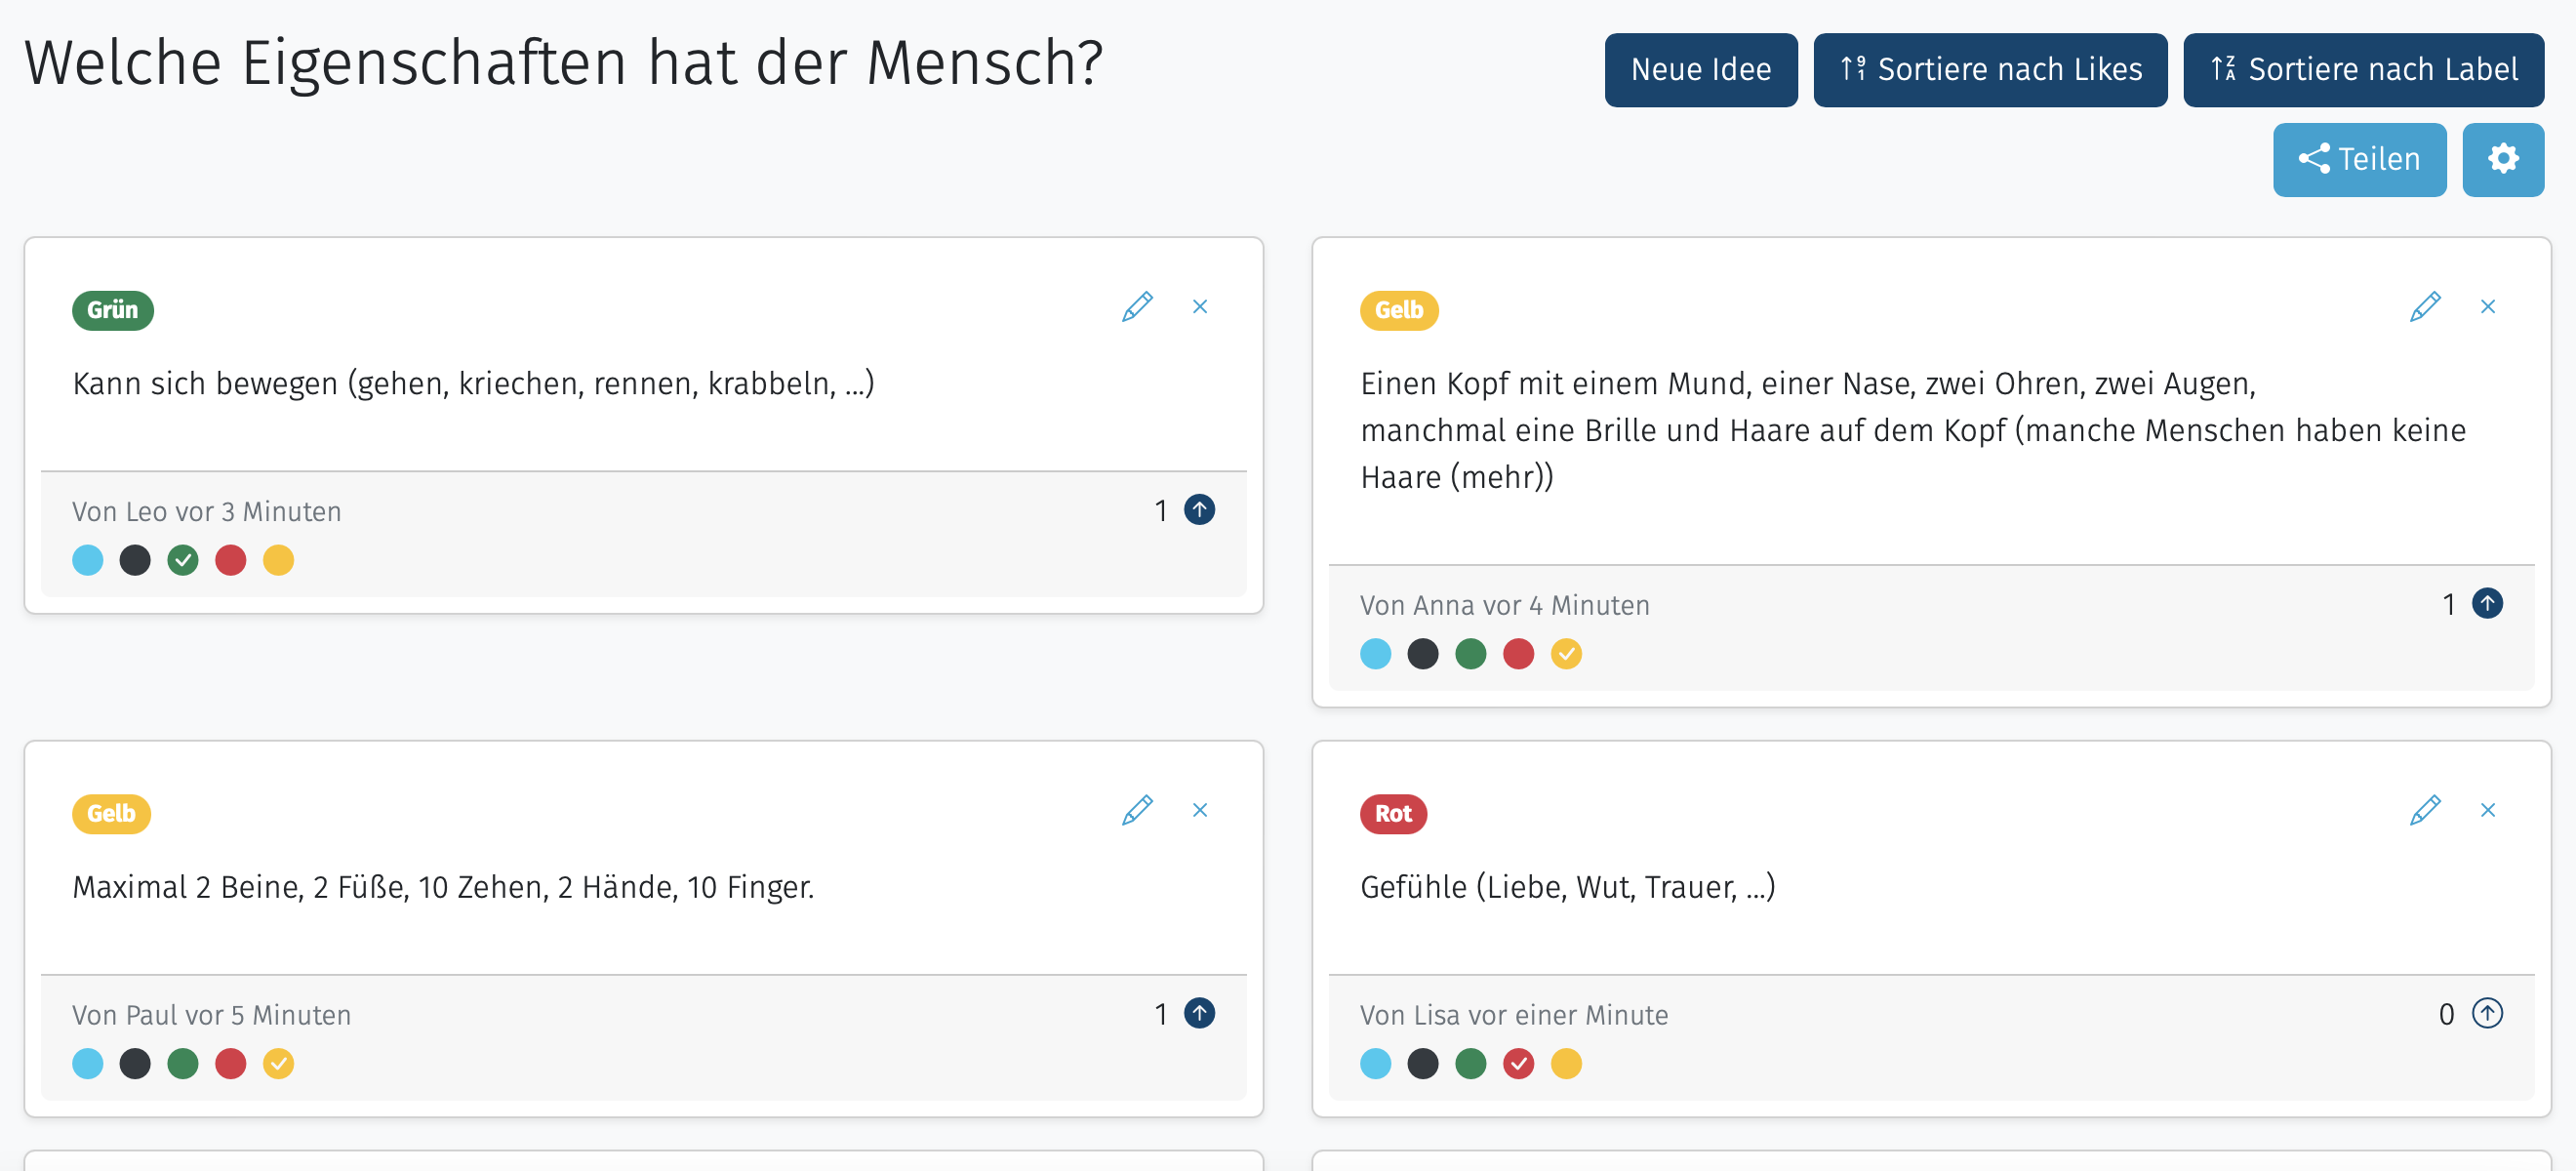Click Gelb badge on Paul's idea
The height and width of the screenshot is (1171, 2576).
[x=111, y=814]
